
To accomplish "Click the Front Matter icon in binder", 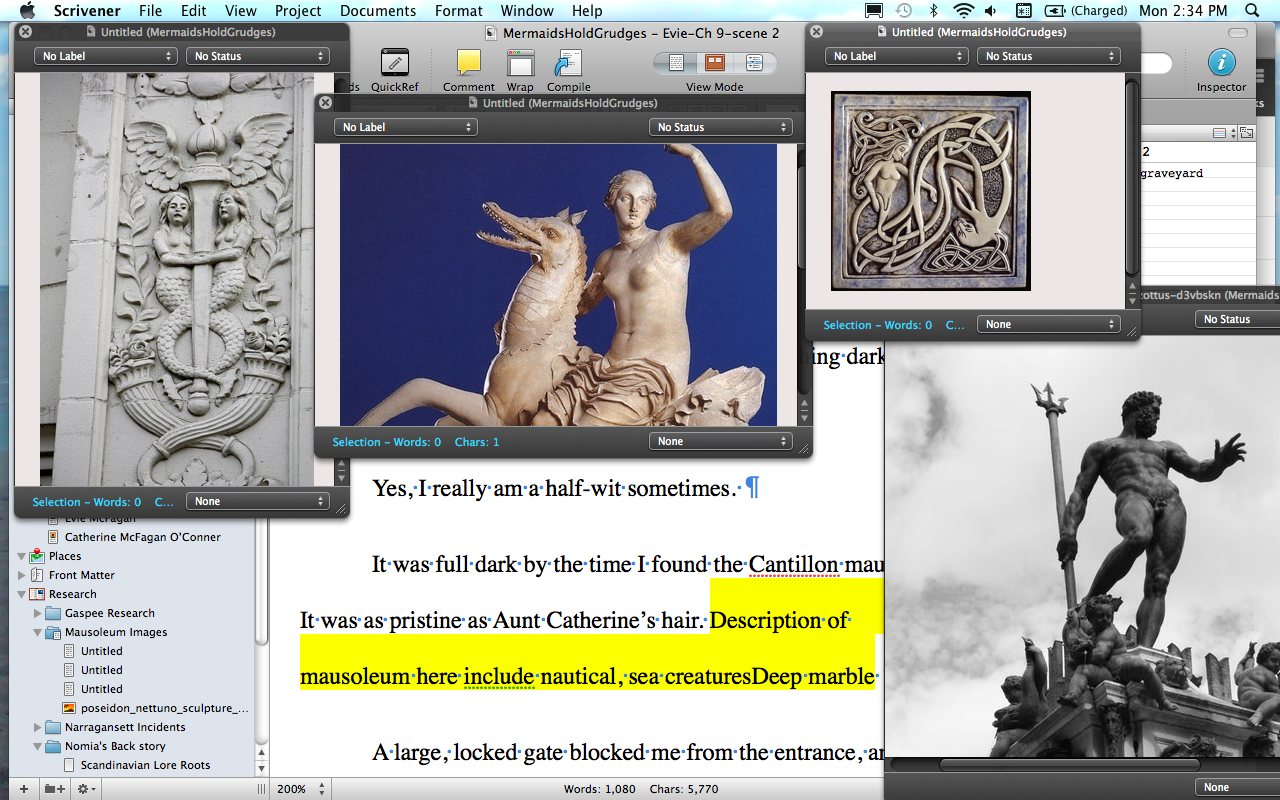I will pyautogui.click(x=38, y=575).
